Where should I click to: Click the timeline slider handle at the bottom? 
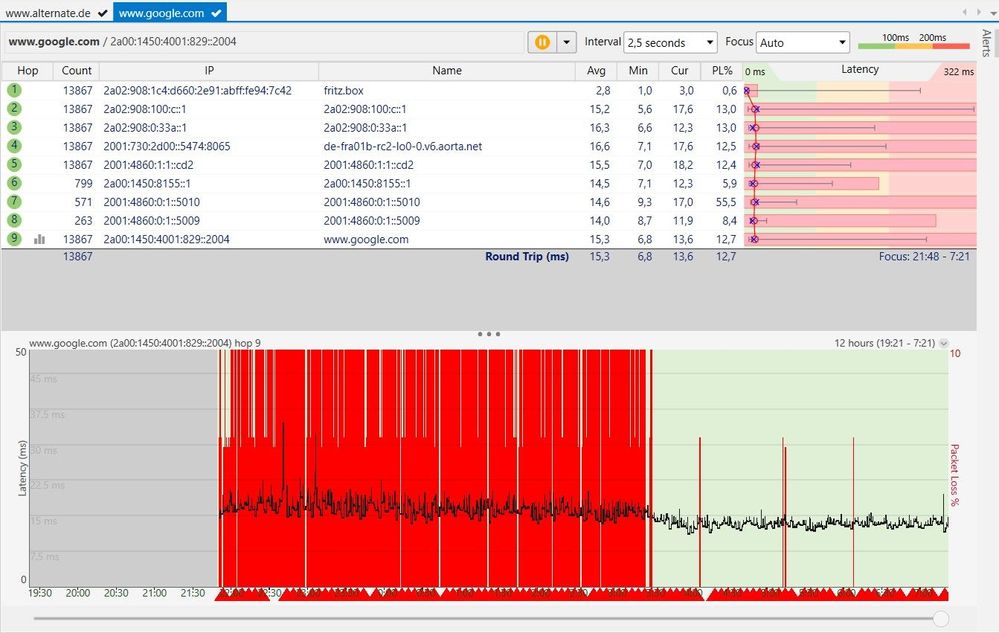click(x=940, y=619)
